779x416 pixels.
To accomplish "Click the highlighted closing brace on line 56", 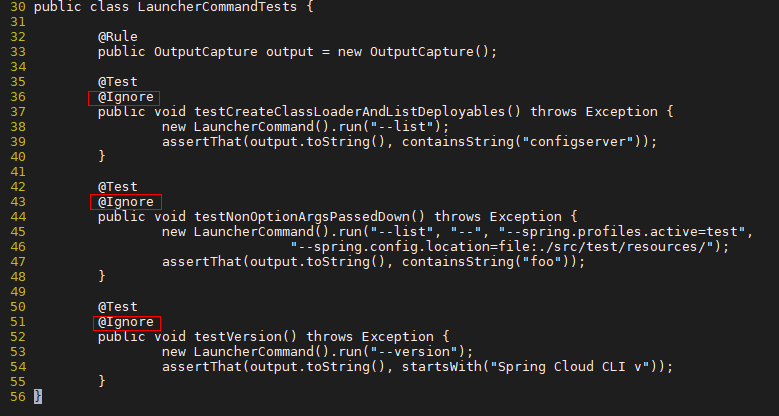I will (x=38, y=397).
